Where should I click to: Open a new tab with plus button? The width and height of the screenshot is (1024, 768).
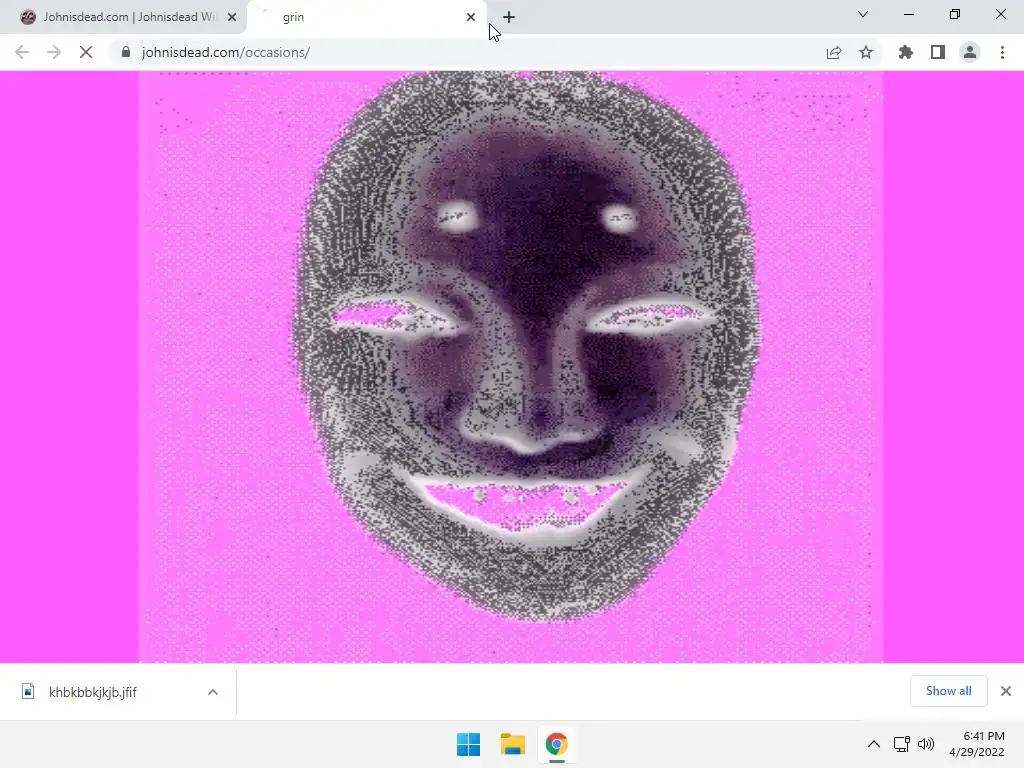tap(509, 18)
